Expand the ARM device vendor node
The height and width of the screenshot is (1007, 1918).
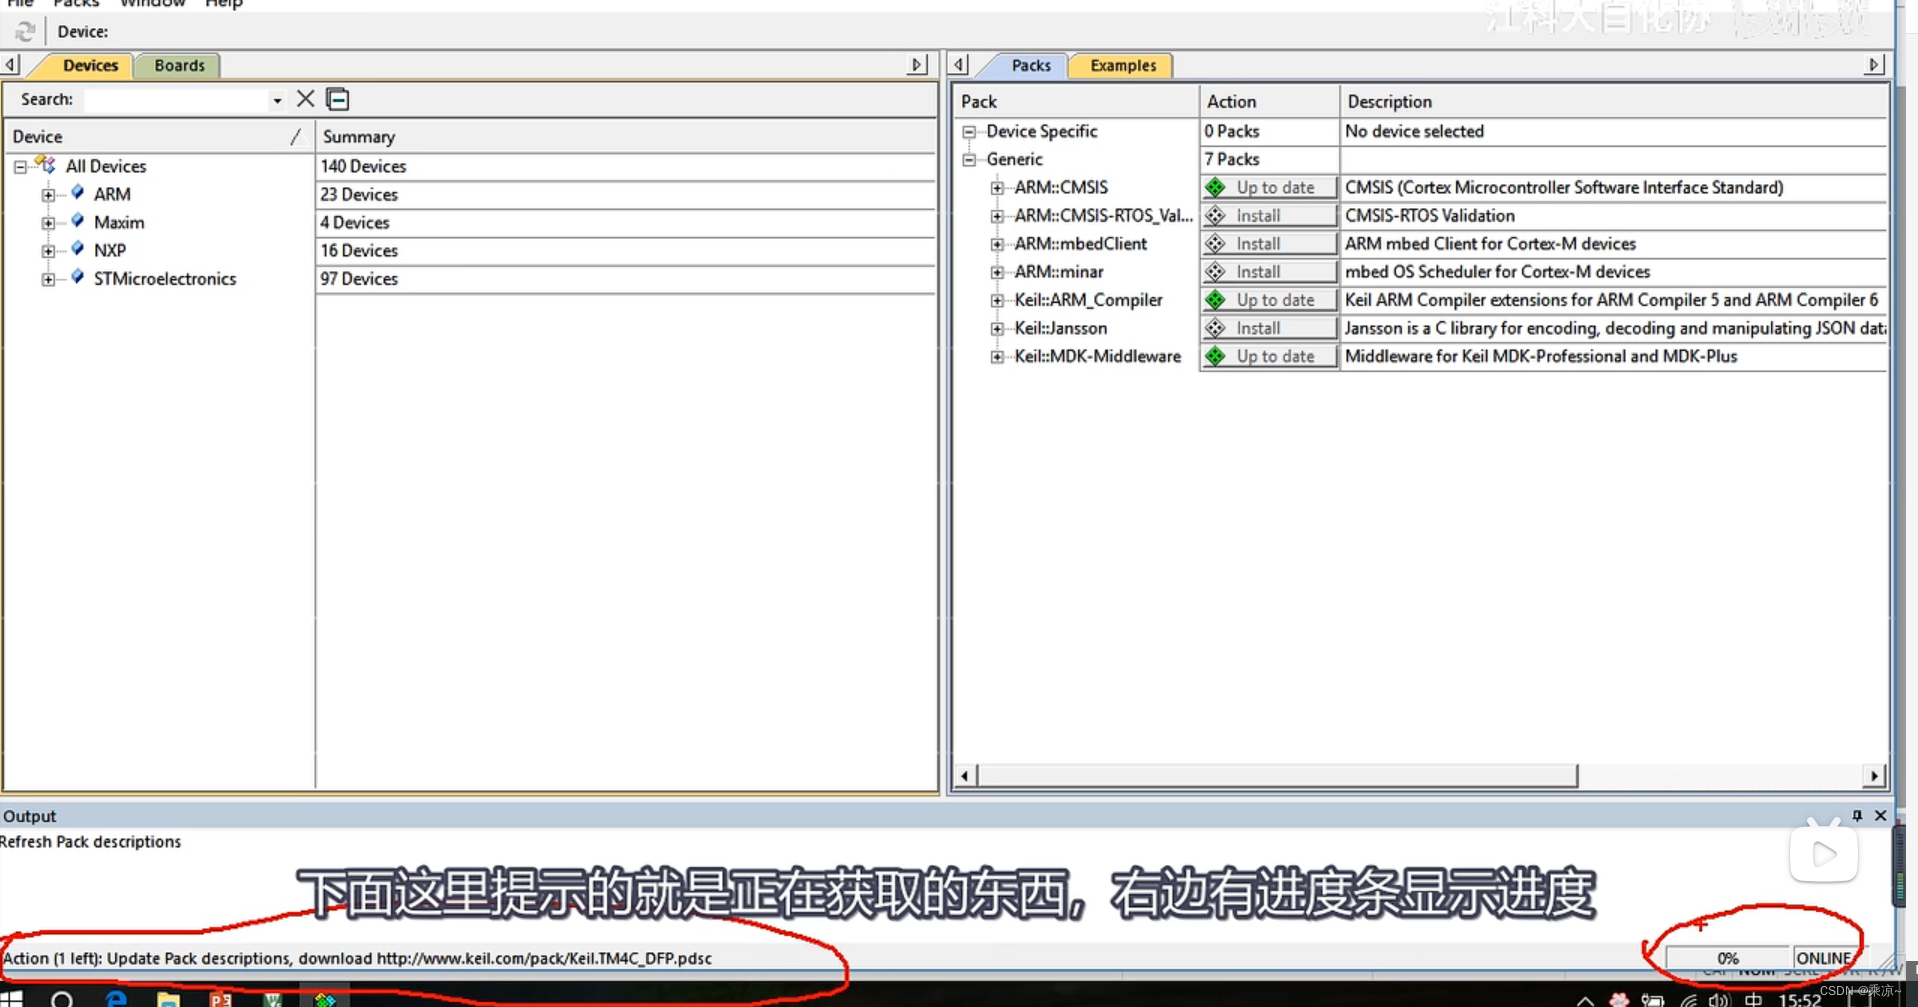pos(48,195)
